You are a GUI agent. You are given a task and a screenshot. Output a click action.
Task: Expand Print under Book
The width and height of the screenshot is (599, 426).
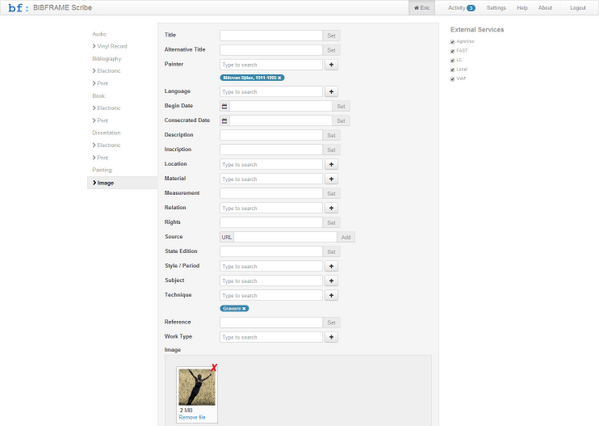100,120
